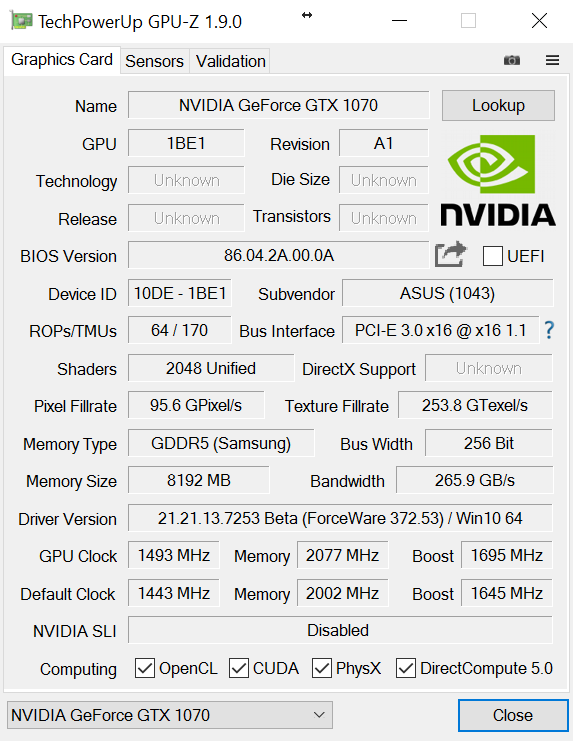This screenshot has height=741, width=573.
Task: Click the Lookup button
Action: pyautogui.click(x=498, y=105)
